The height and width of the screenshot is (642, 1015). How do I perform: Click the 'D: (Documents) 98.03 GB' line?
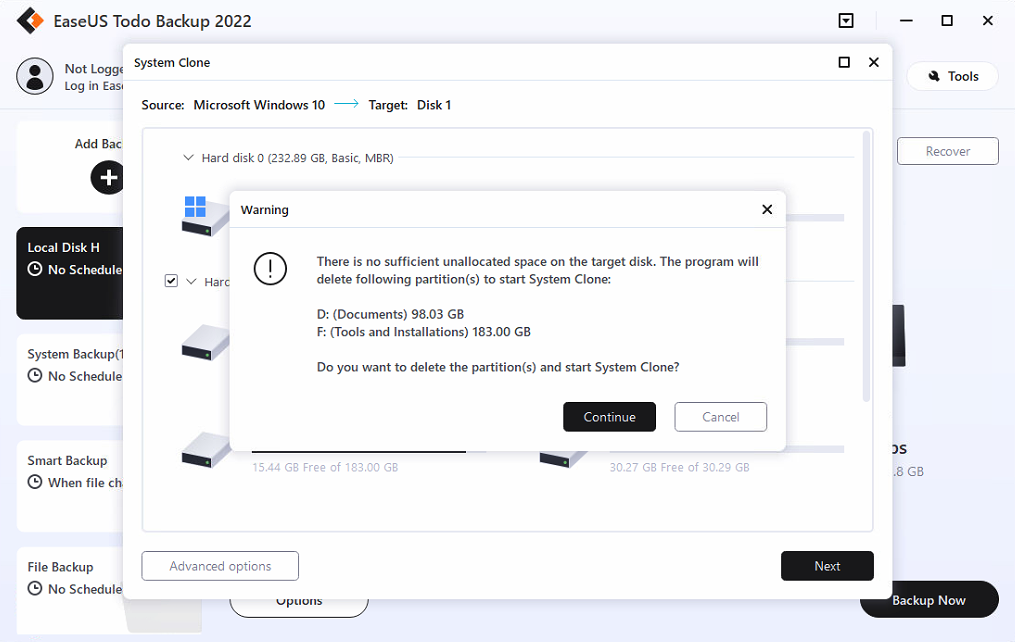(x=390, y=314)
